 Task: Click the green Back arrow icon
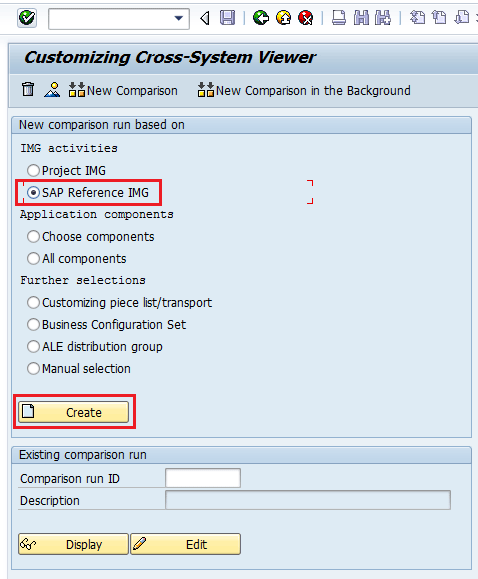point(261,18)
